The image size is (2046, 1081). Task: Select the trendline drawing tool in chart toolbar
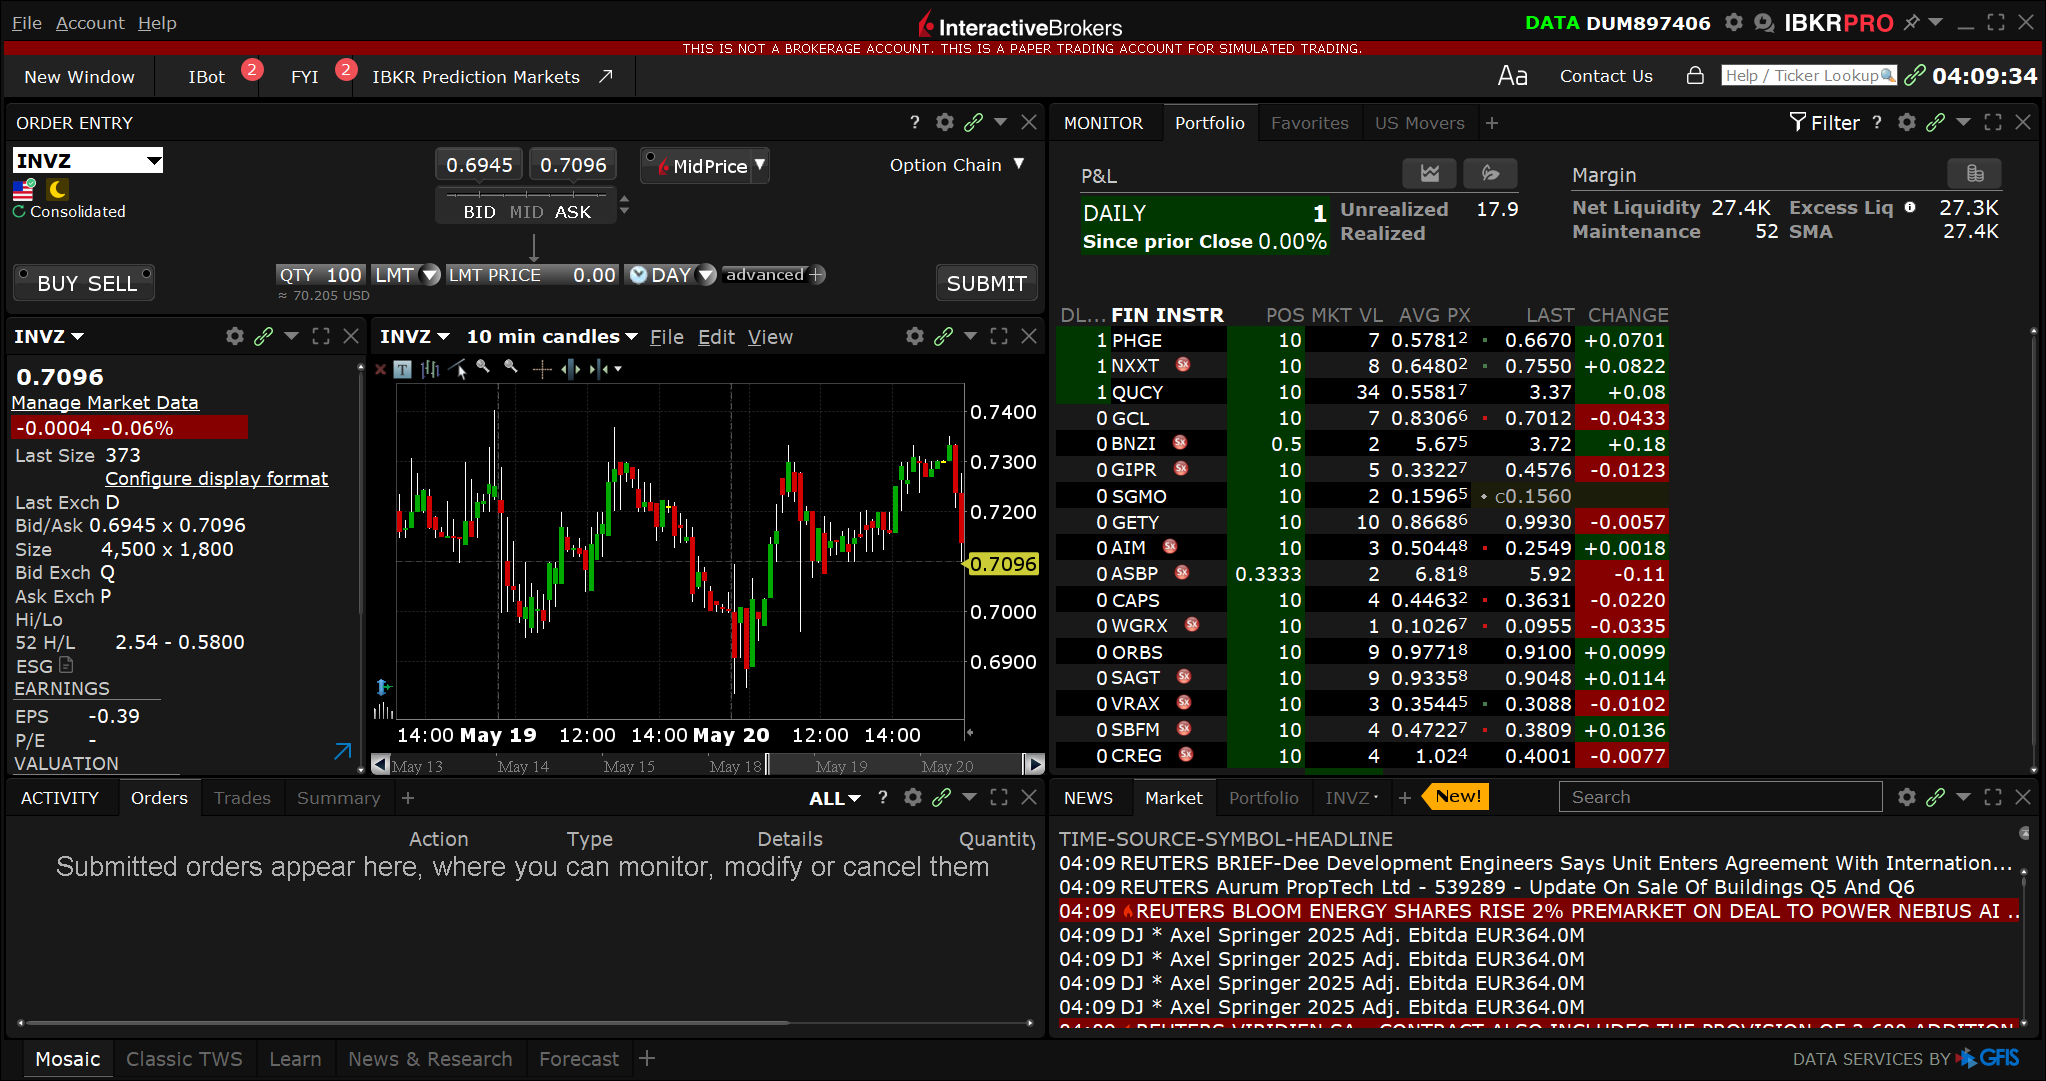458,369
